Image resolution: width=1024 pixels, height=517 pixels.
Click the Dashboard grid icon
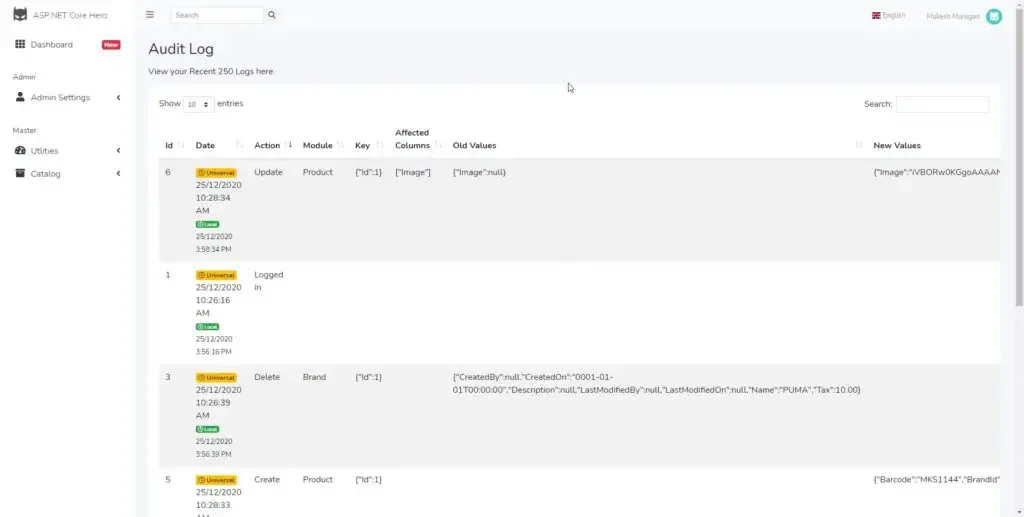[20, 44]
